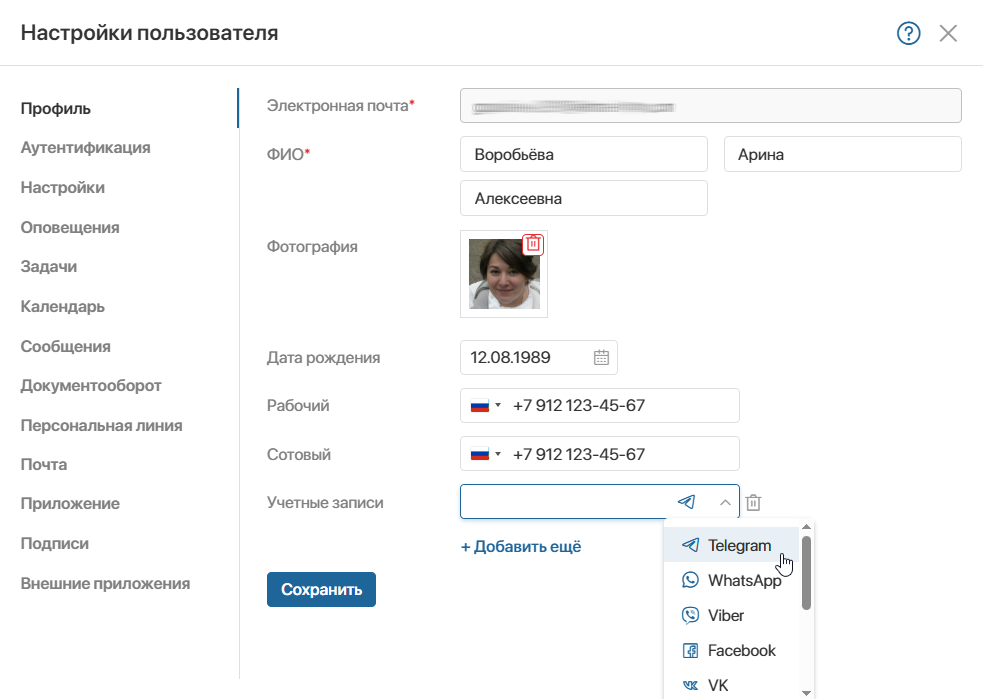Open Задачи section

coord(49,266)
